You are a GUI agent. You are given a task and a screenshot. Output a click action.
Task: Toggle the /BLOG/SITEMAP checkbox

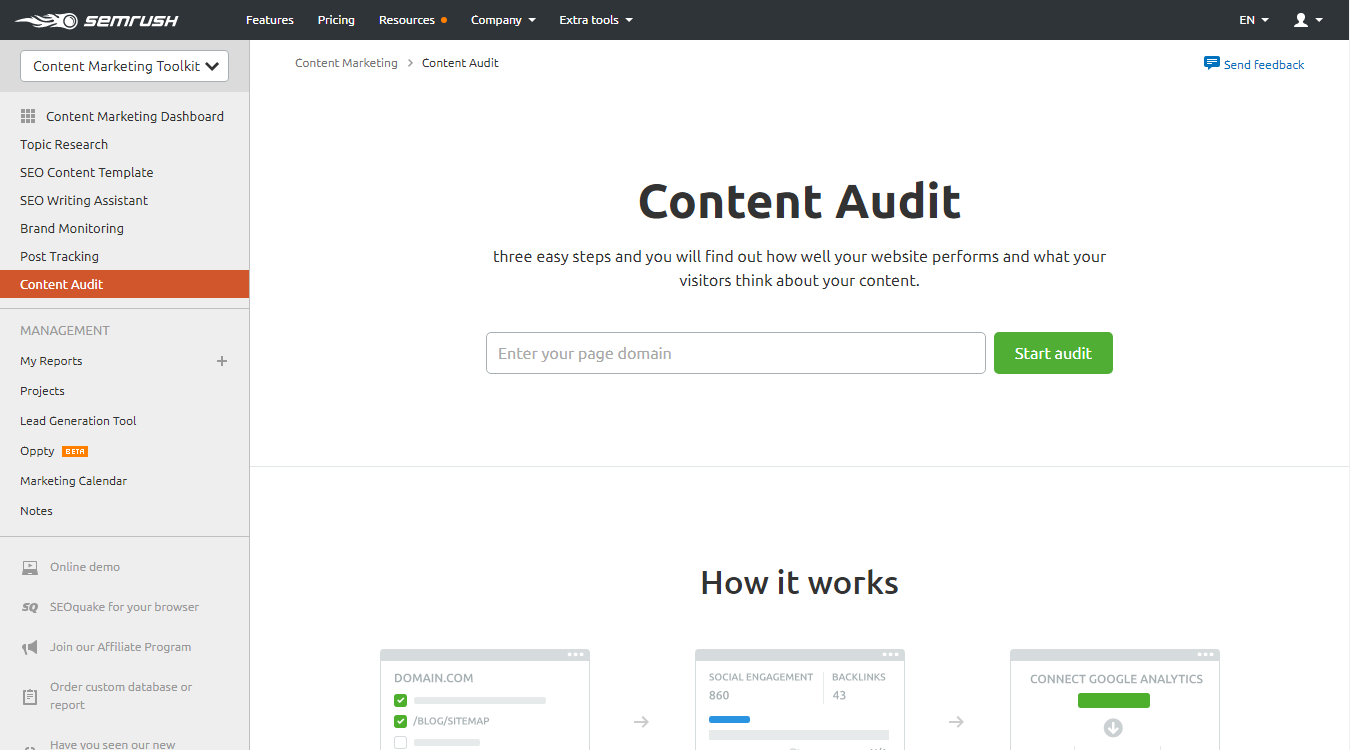click(x=400, y=721)
